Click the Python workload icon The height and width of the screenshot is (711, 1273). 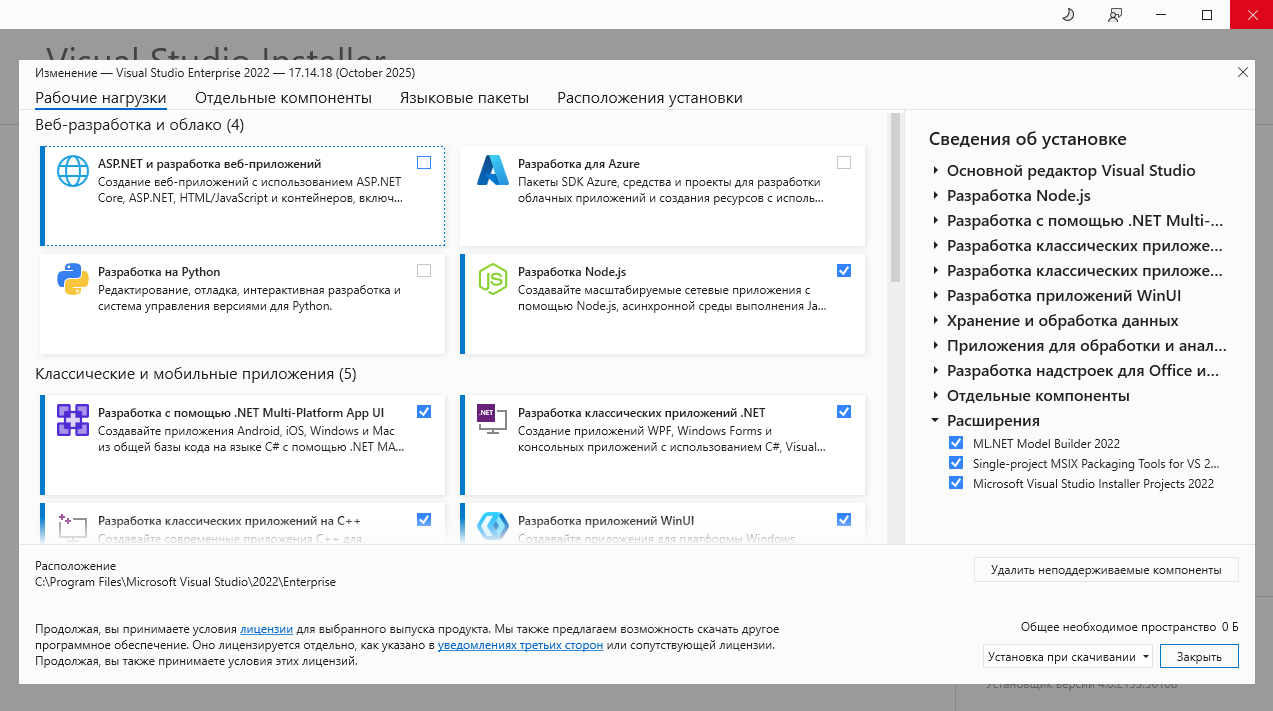coord(73,279)
